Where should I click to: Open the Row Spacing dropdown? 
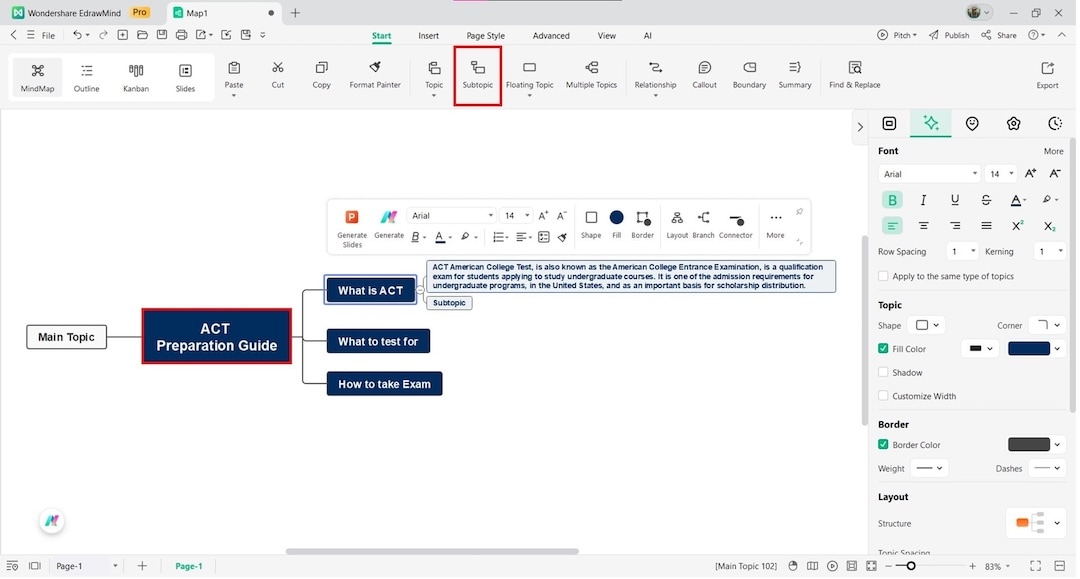coord(962,251)
